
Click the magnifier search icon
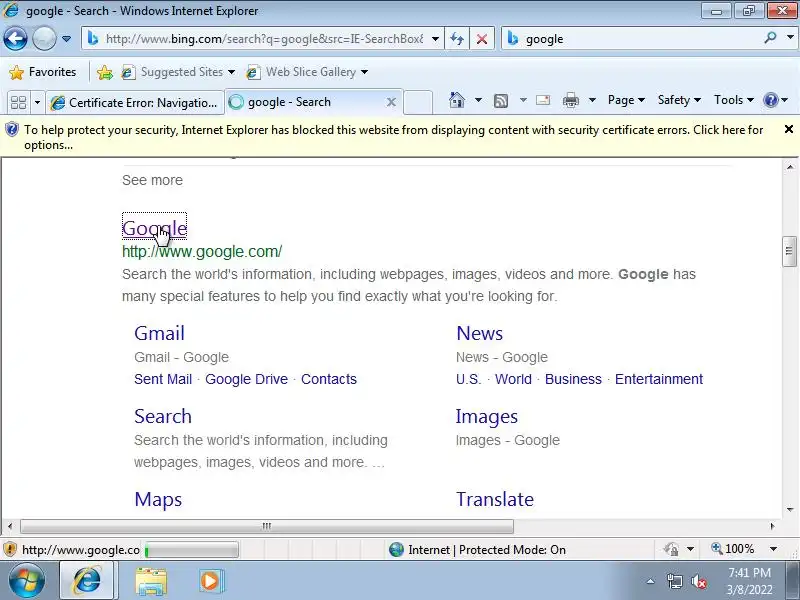coord(770,38)
